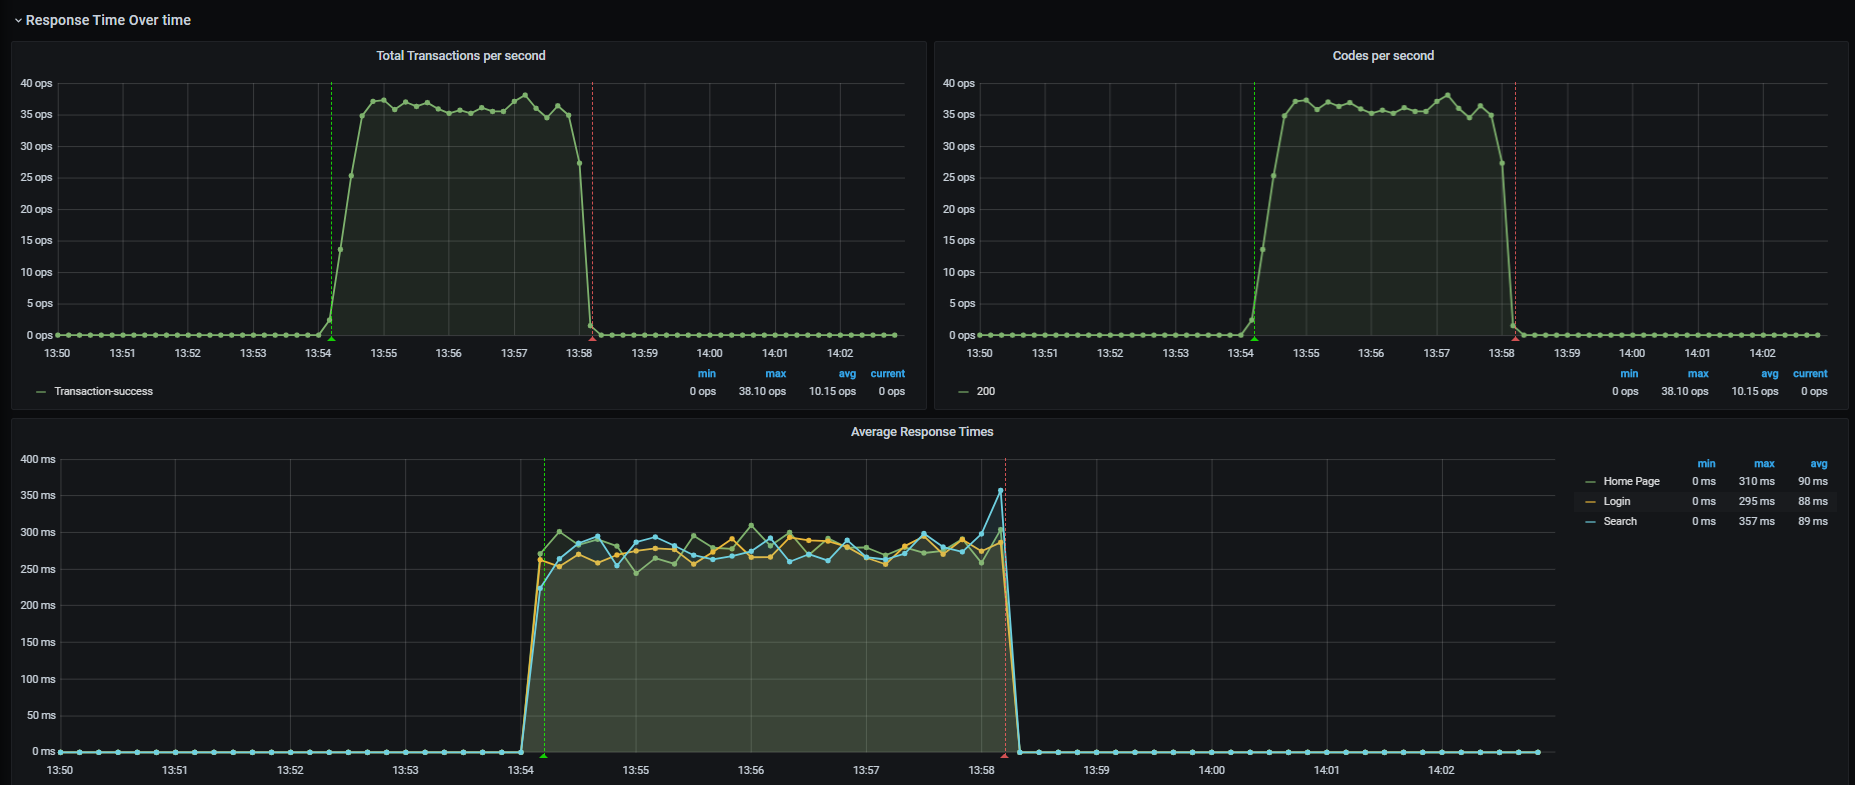The width and height of the screenshot is (1855, 785).
Task: Click the 400 ms y-axis label
Action: (38, 460)
